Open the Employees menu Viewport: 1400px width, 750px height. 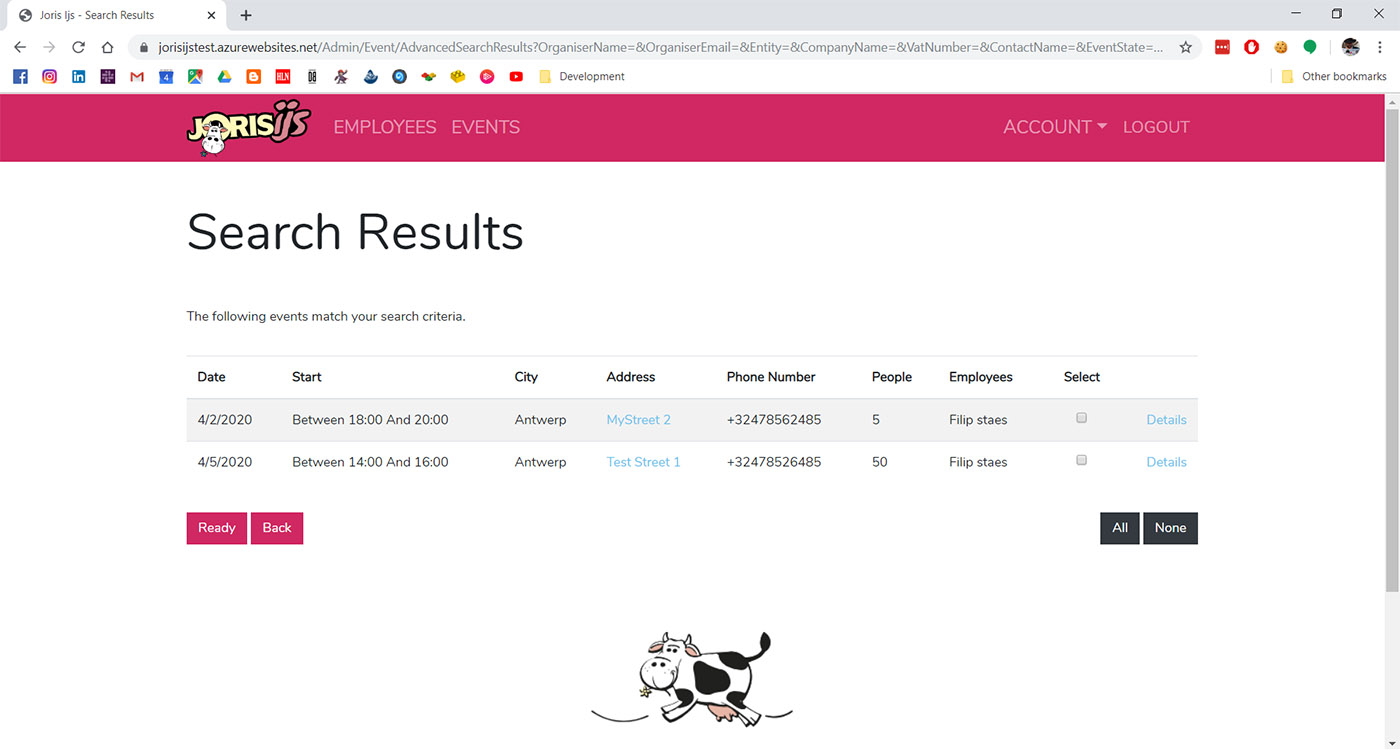coord(385,127)
